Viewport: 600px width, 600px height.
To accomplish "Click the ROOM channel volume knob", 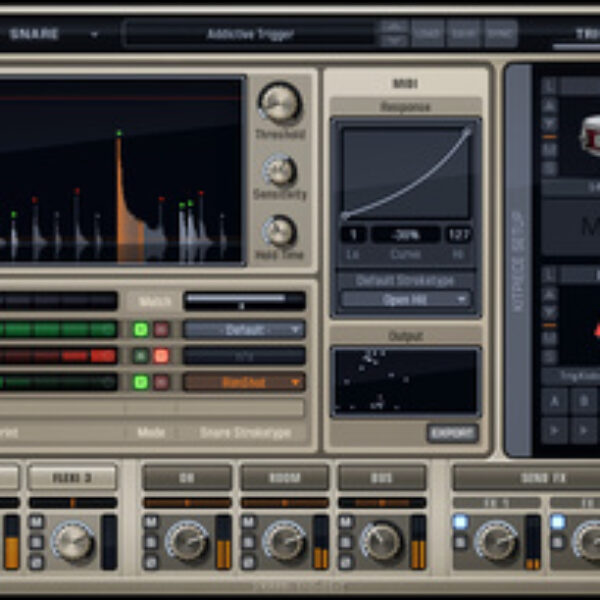I will (284, 541).
